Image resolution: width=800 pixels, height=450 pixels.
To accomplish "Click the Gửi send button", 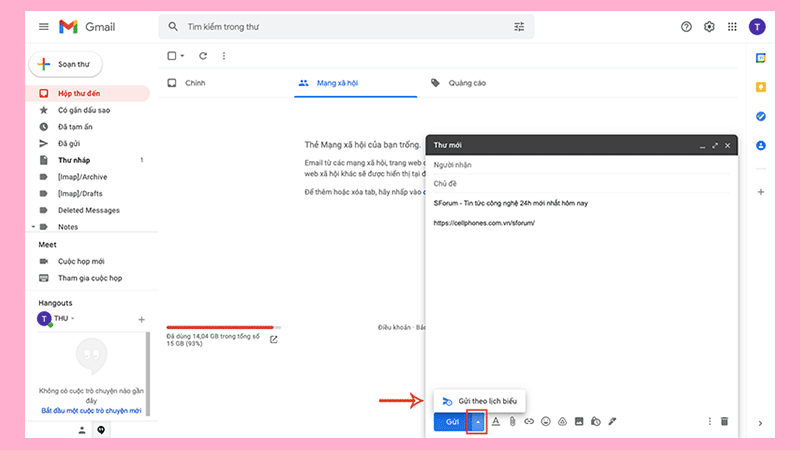I will click(452, 422).
